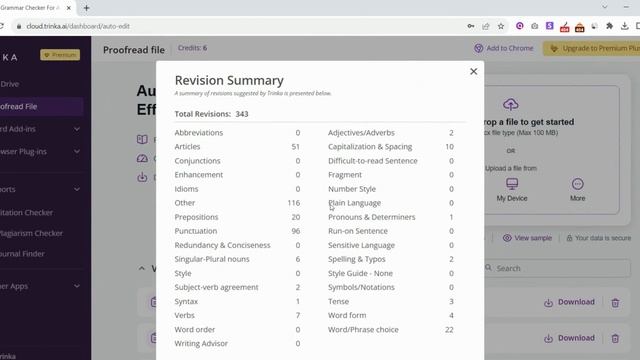Click the password key icon

coord(471,26)
